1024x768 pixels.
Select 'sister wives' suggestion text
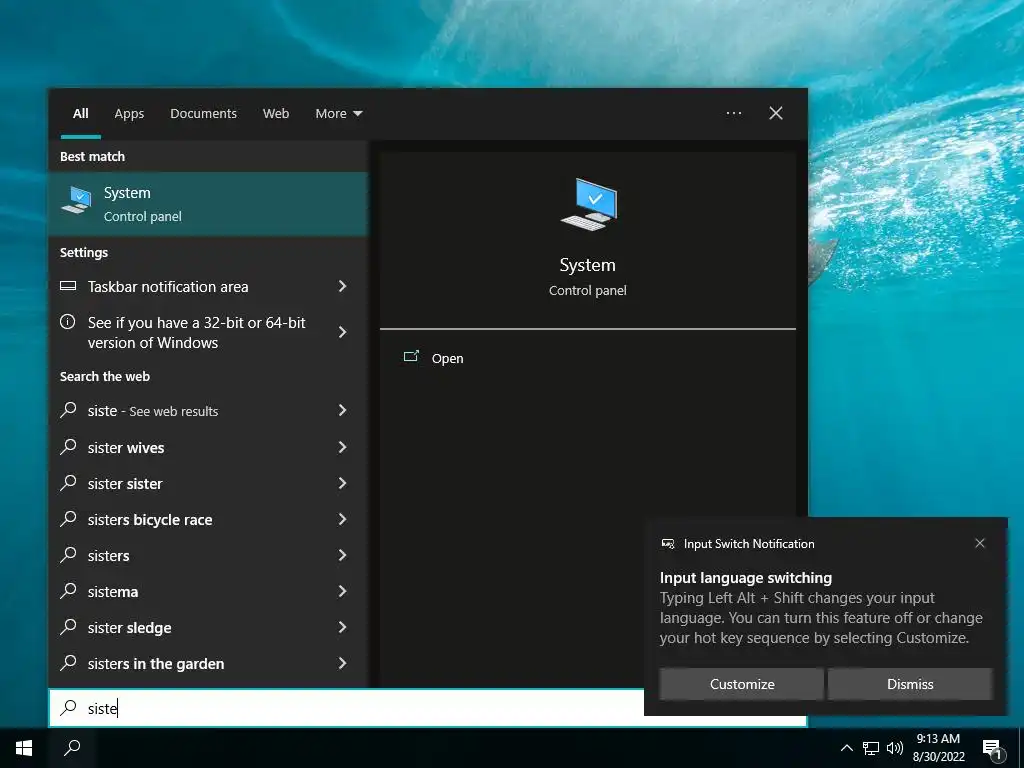[x=126, y=448]
